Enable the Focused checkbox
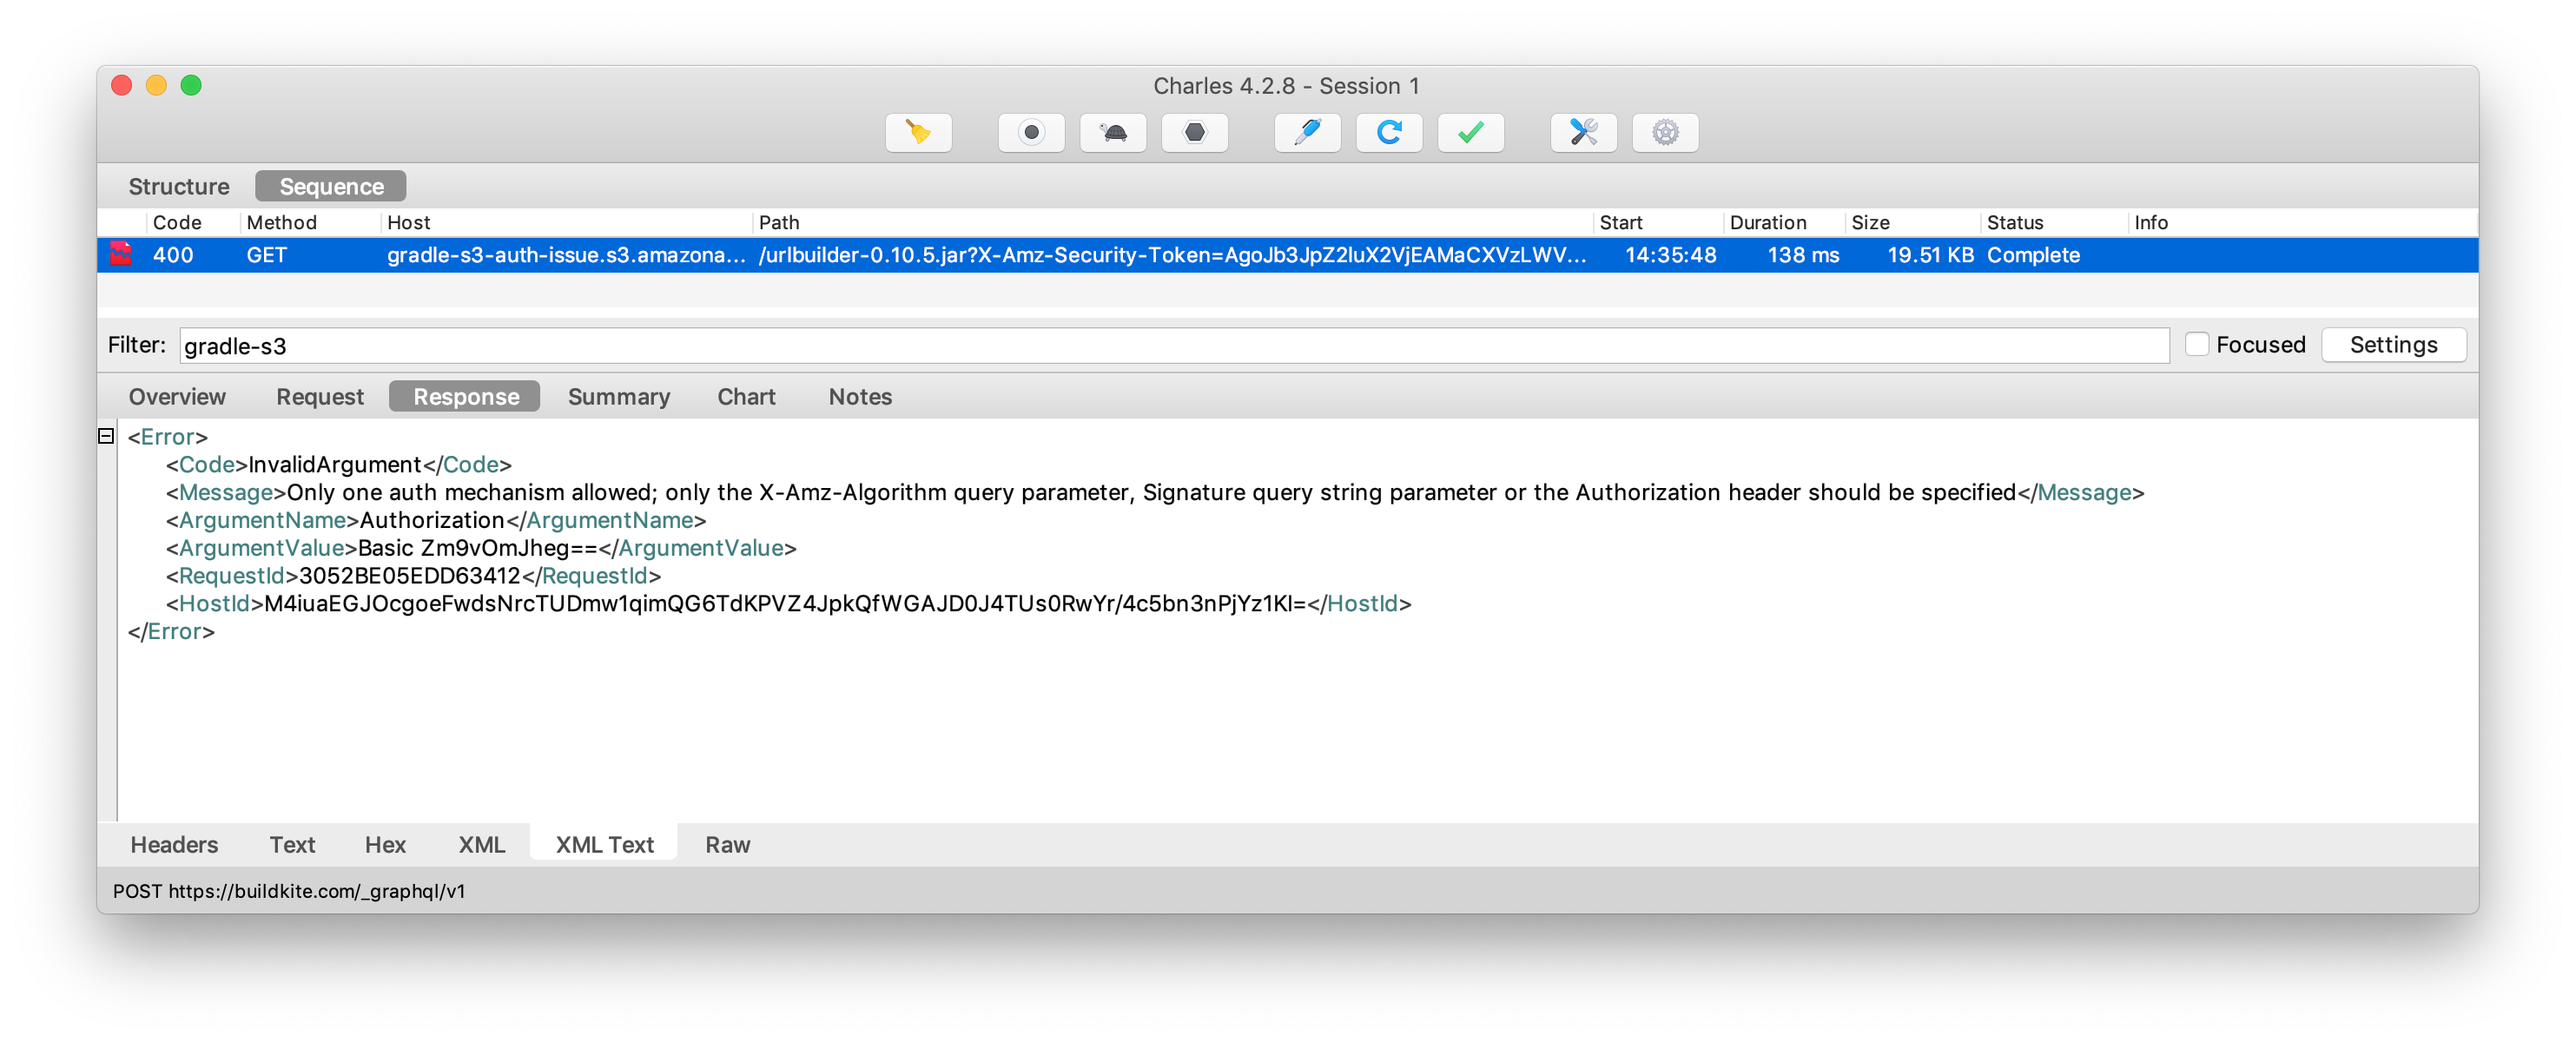2576x1042 pixels. tap(2196, 345)
